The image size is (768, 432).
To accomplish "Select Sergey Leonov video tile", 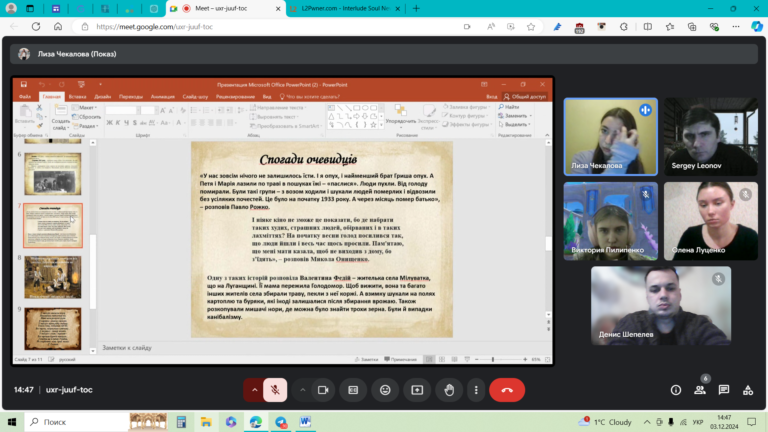I will (x=711, y=137).
